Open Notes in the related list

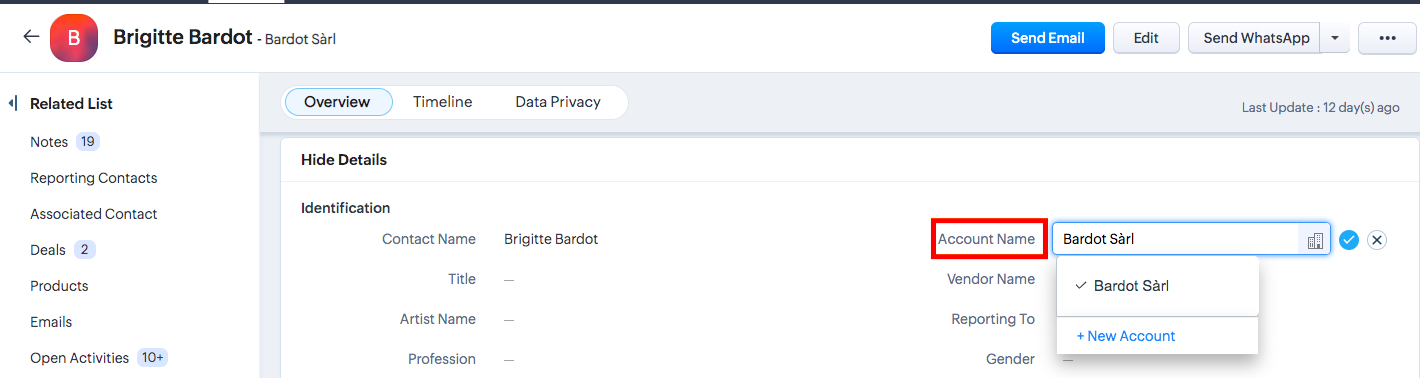pos(49,142)
